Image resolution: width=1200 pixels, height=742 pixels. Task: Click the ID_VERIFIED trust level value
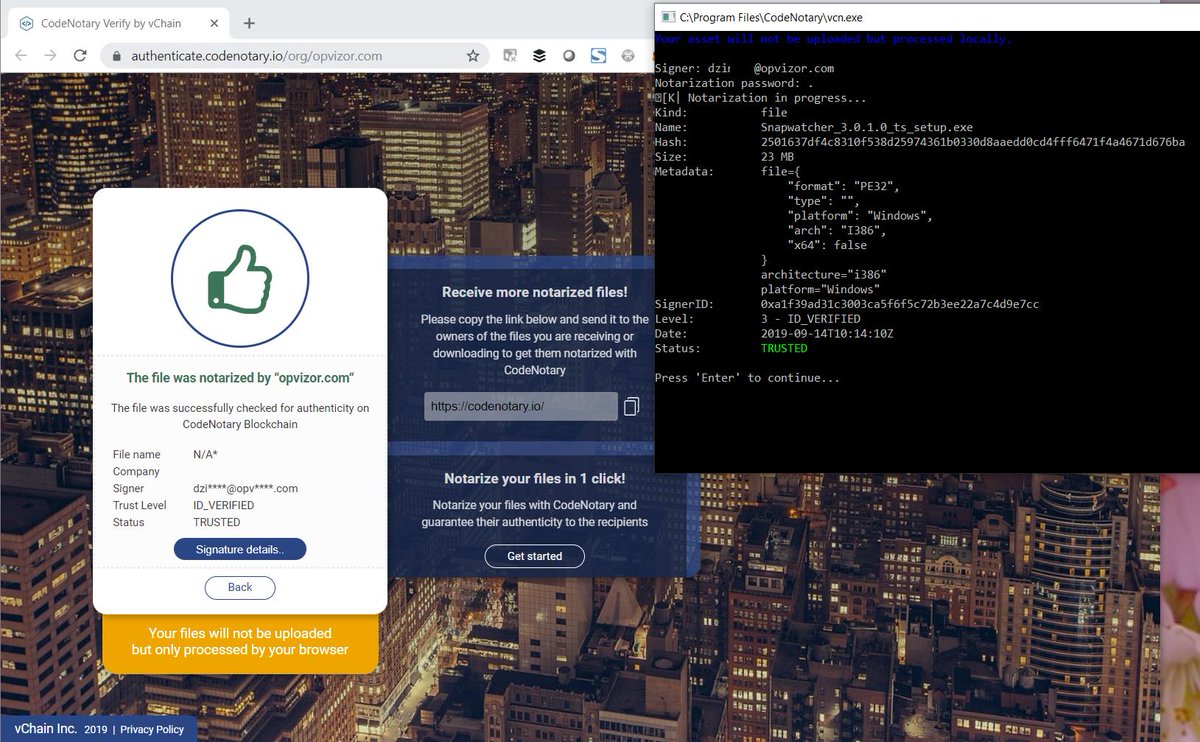[224, 505]
